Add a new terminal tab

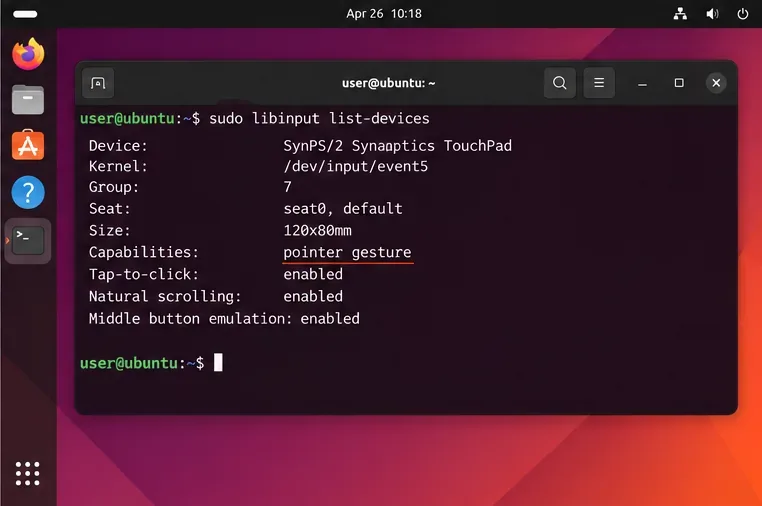(98, 83)
